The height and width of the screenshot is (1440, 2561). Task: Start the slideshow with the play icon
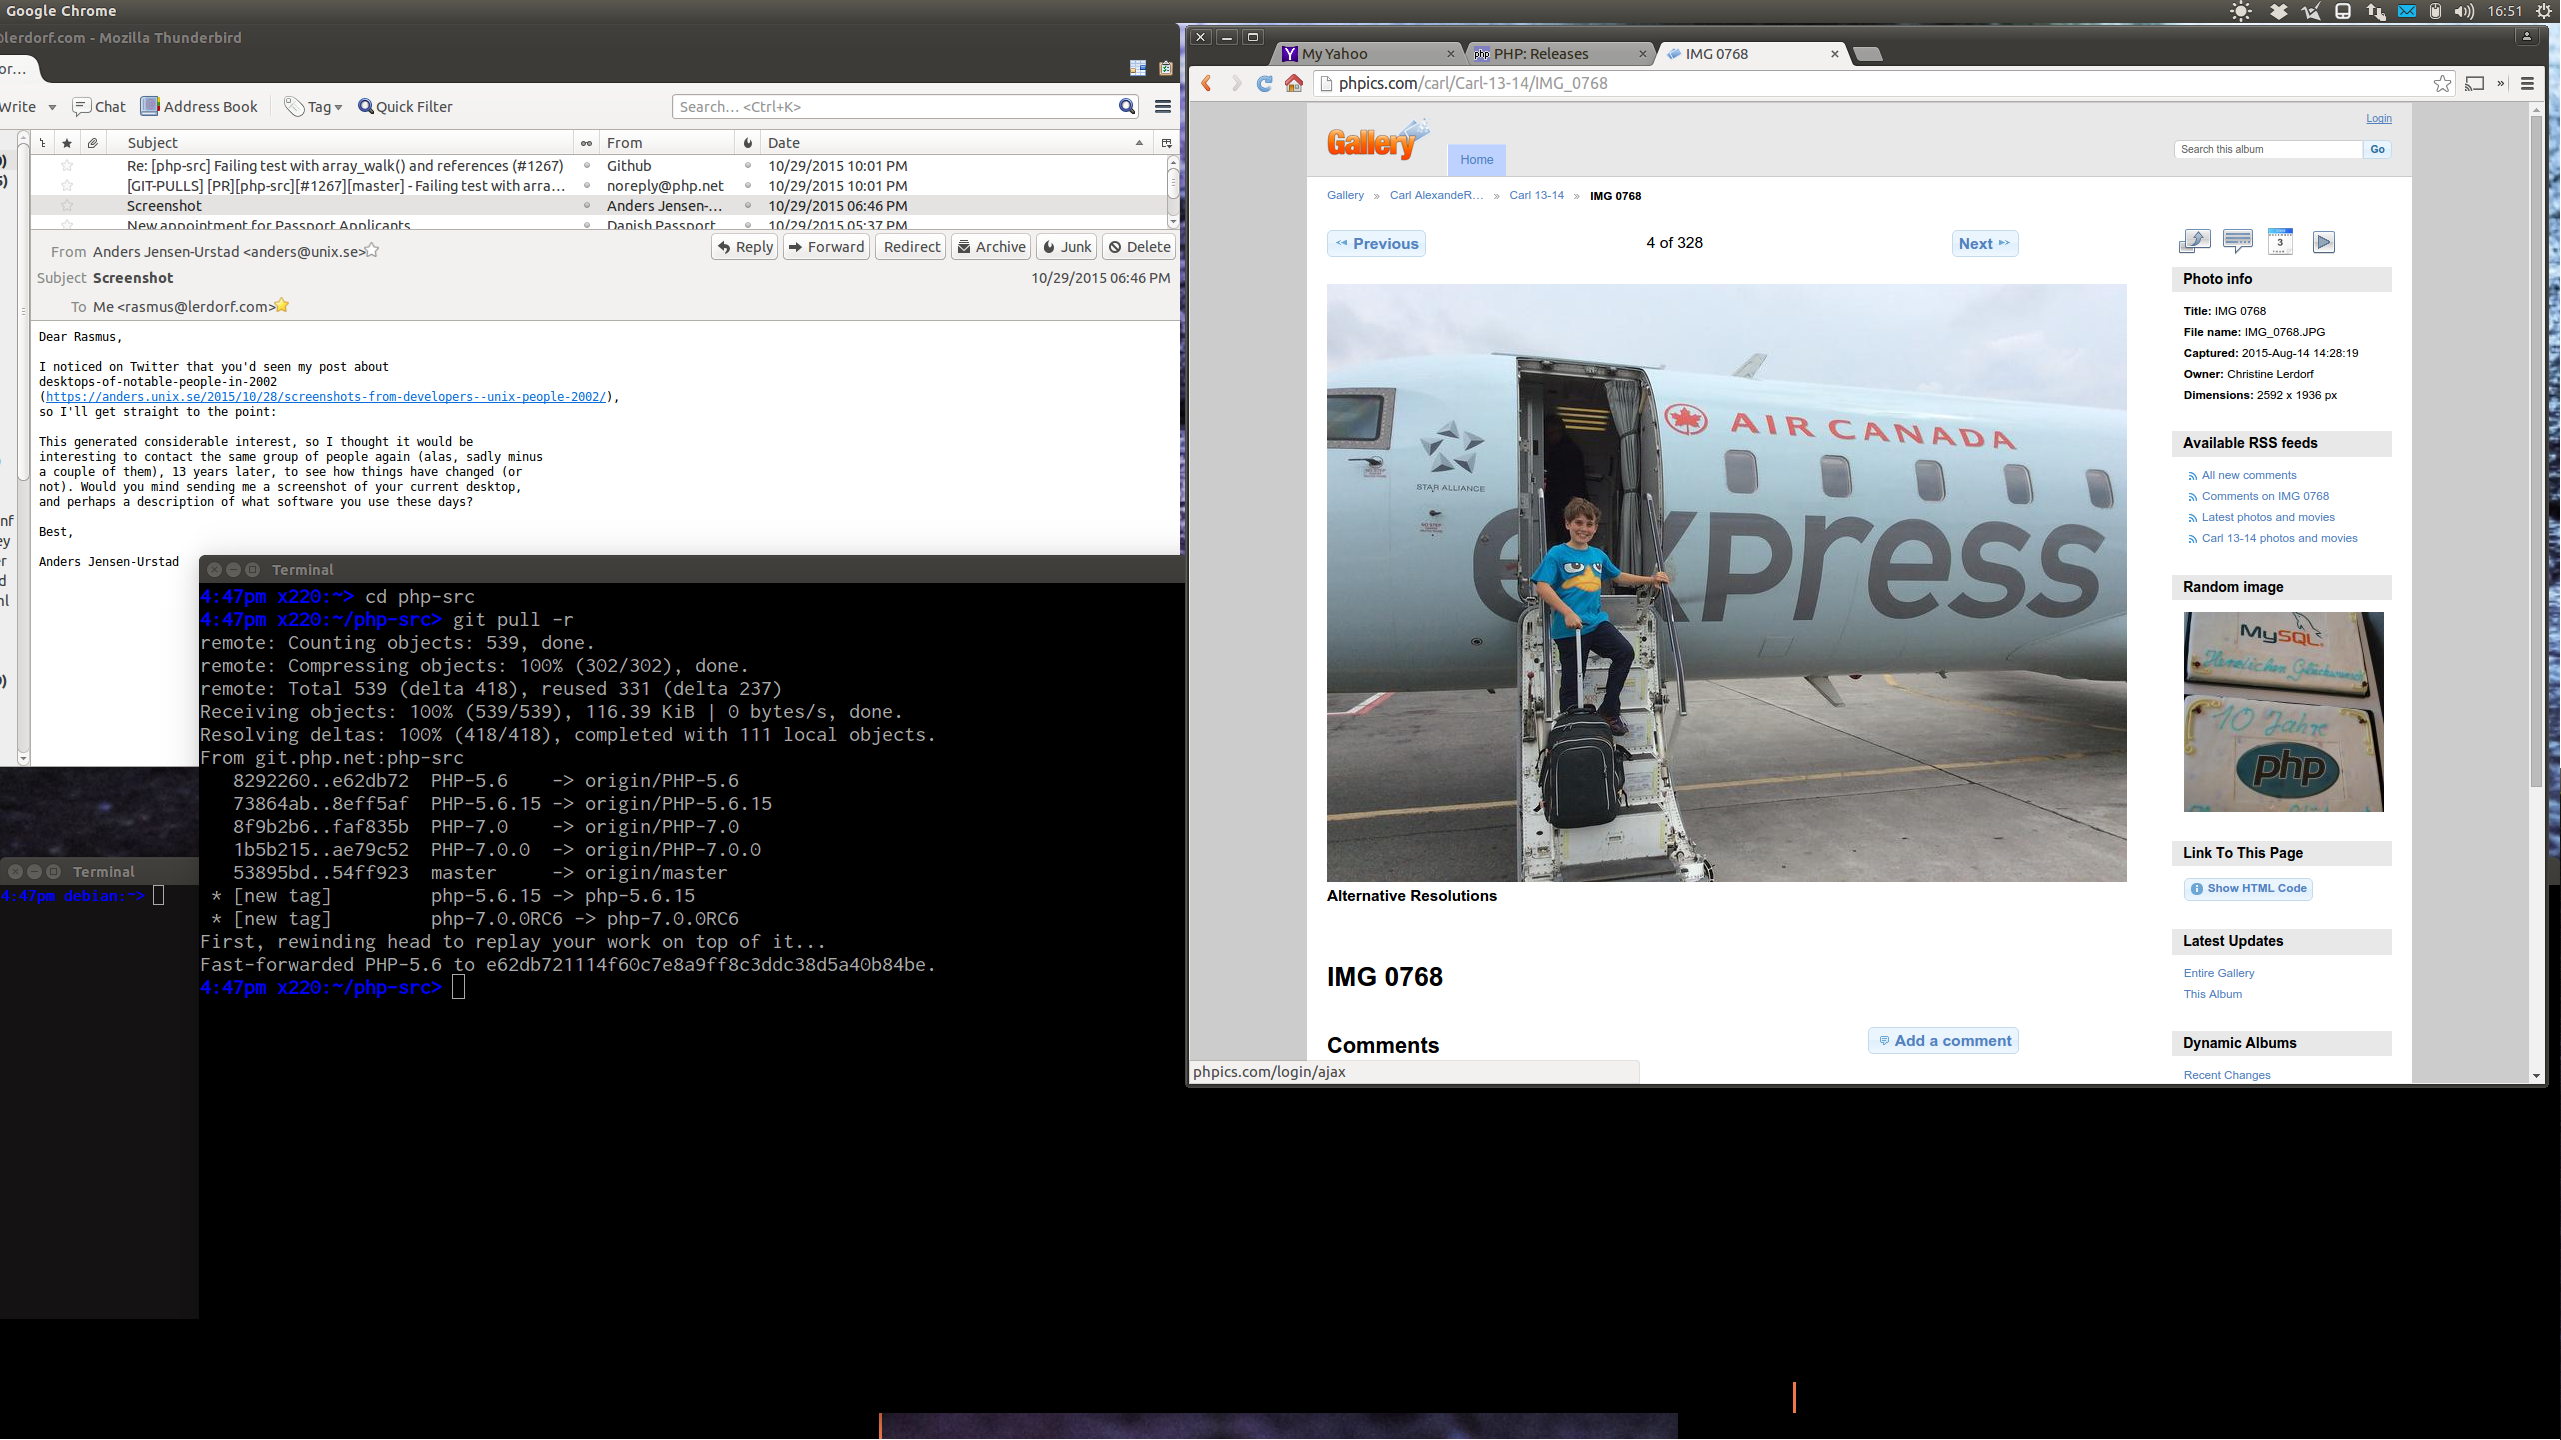pos(2323,241)
